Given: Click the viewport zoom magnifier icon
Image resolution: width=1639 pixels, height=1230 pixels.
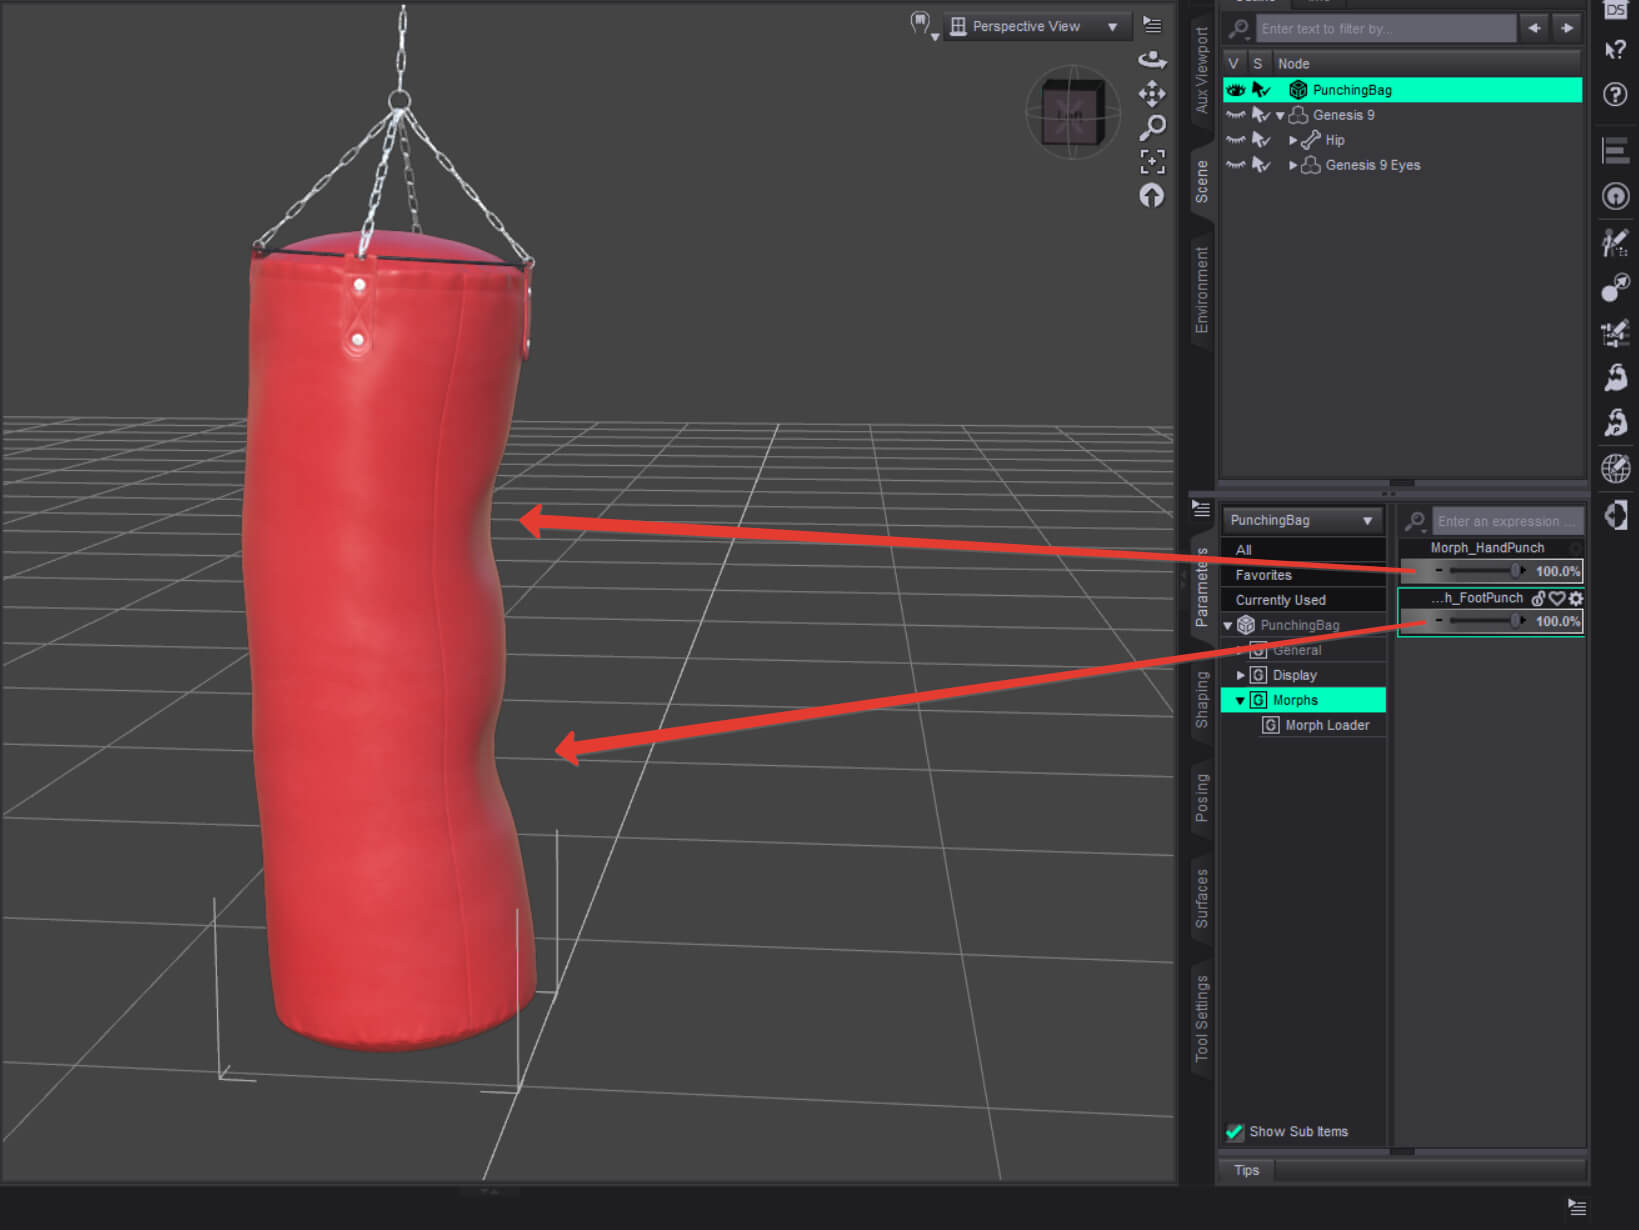Looking at the screenshot, I should click(x=1152, y=127).
